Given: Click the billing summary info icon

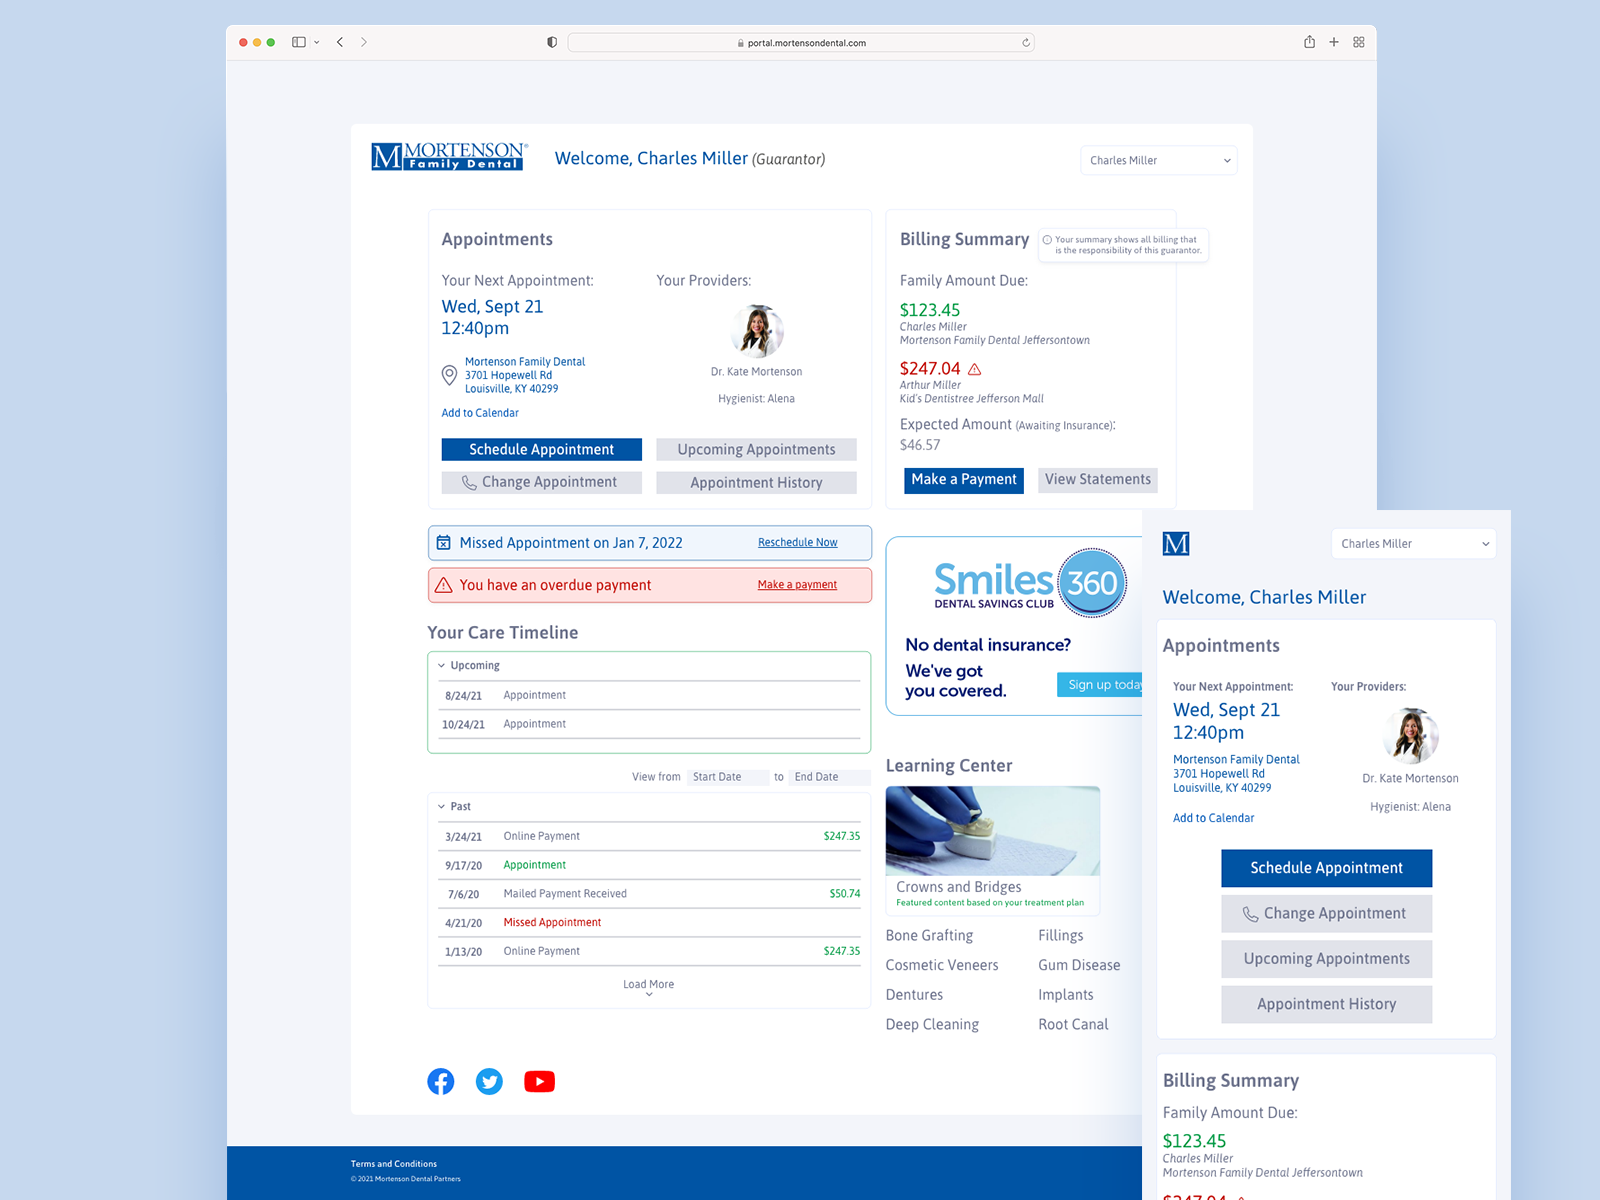Looking at the screenshot, I should point(1047,240).
